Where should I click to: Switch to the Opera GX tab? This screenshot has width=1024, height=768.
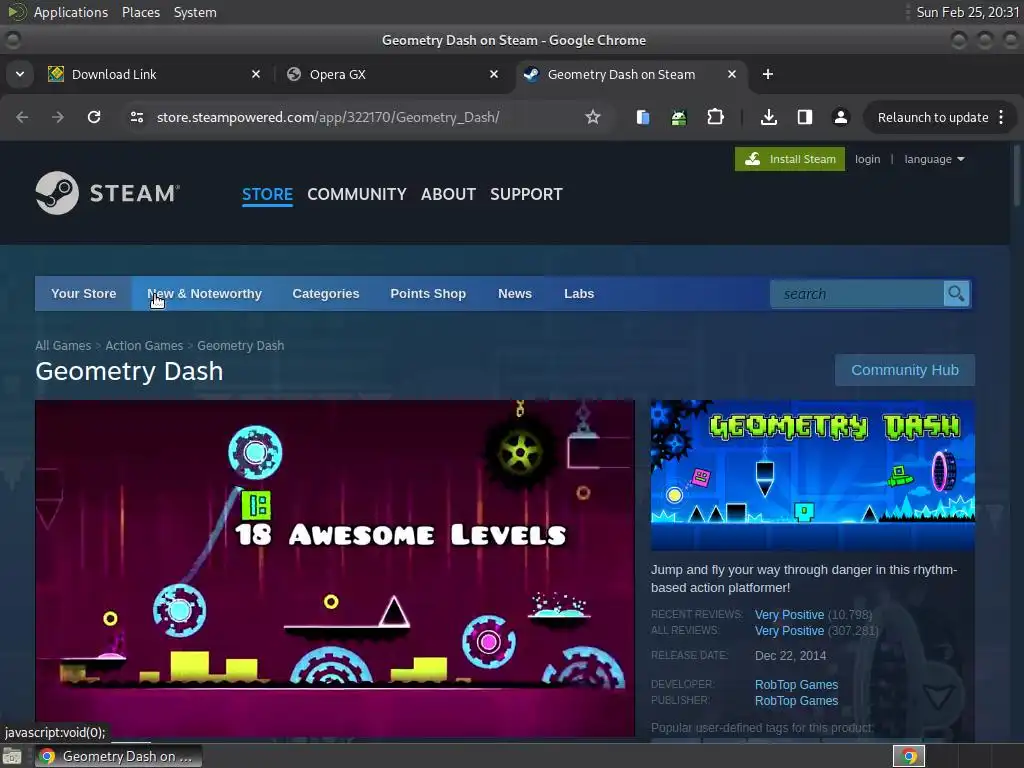[393, 74]
